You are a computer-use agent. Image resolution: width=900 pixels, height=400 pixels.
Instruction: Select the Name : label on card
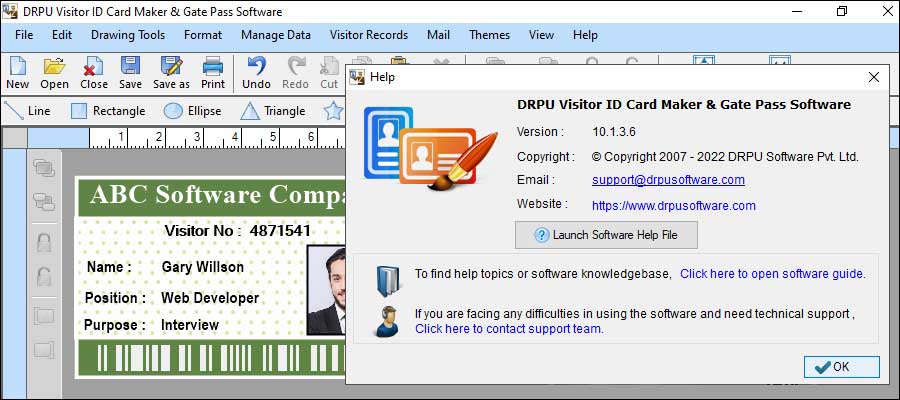click(x=109, y=267)
